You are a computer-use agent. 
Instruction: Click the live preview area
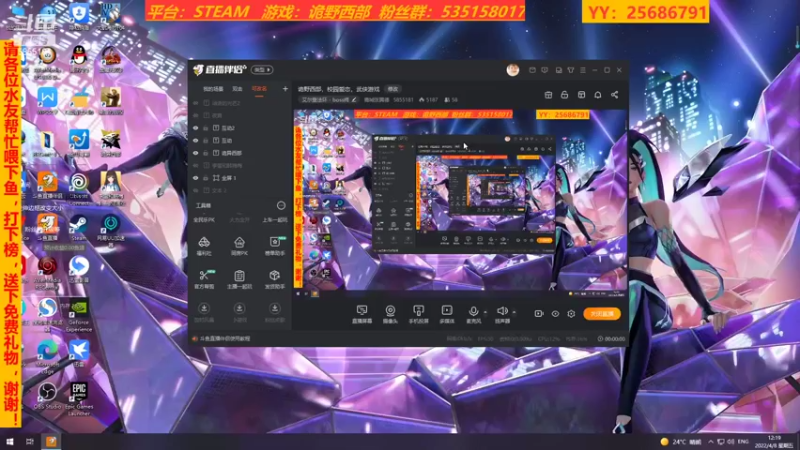pos(460,202)
